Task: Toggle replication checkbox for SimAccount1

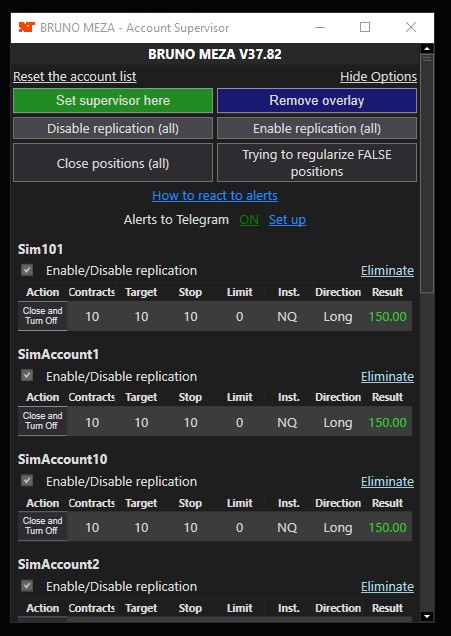Action: click(27, 376)
